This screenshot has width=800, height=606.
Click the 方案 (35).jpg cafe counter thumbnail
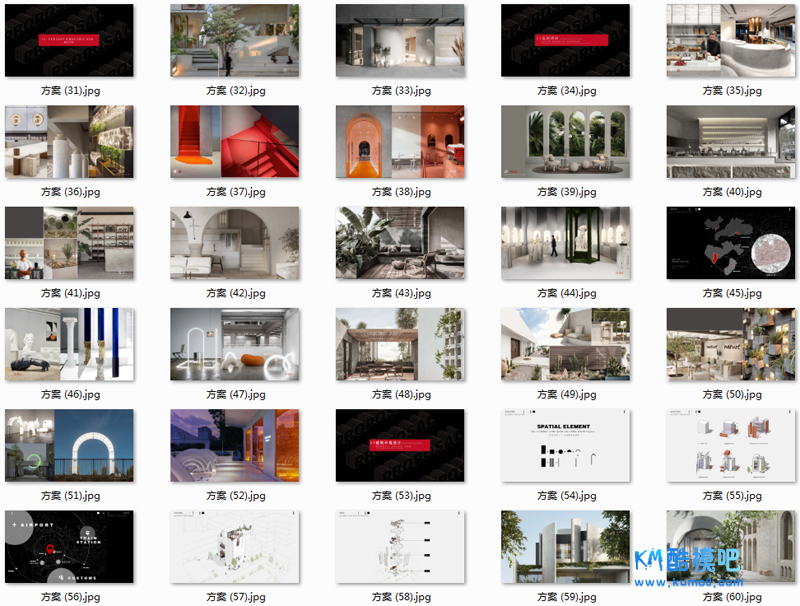[x=731, y=41]
